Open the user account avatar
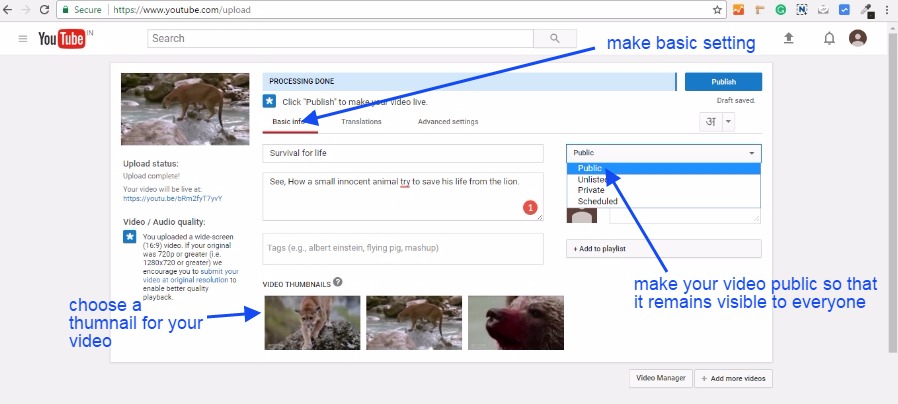This screenshot has height=404, width=898. tap(858, 38)
